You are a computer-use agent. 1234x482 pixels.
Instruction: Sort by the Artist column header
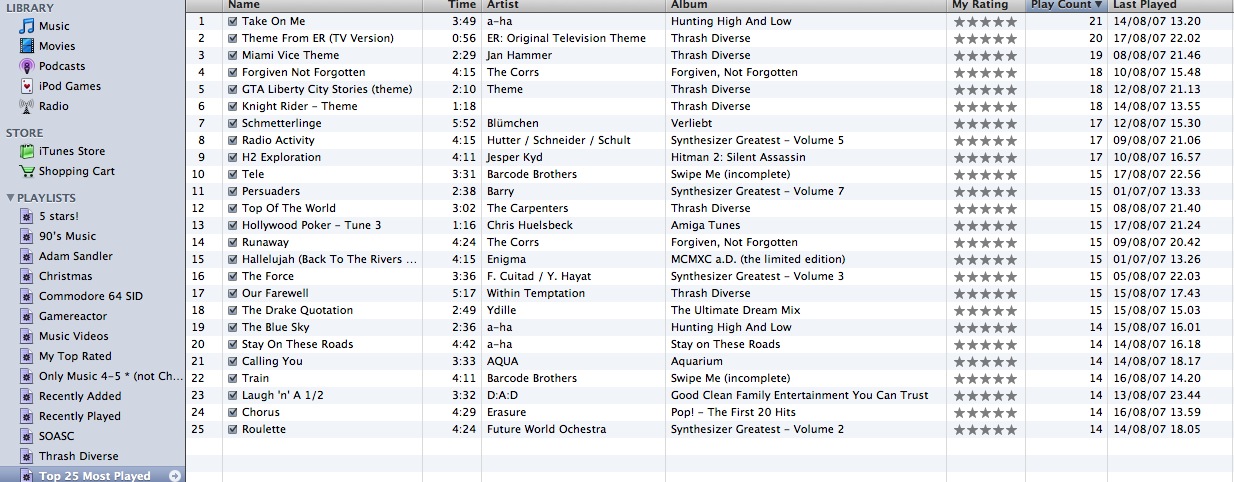point(574,5)
